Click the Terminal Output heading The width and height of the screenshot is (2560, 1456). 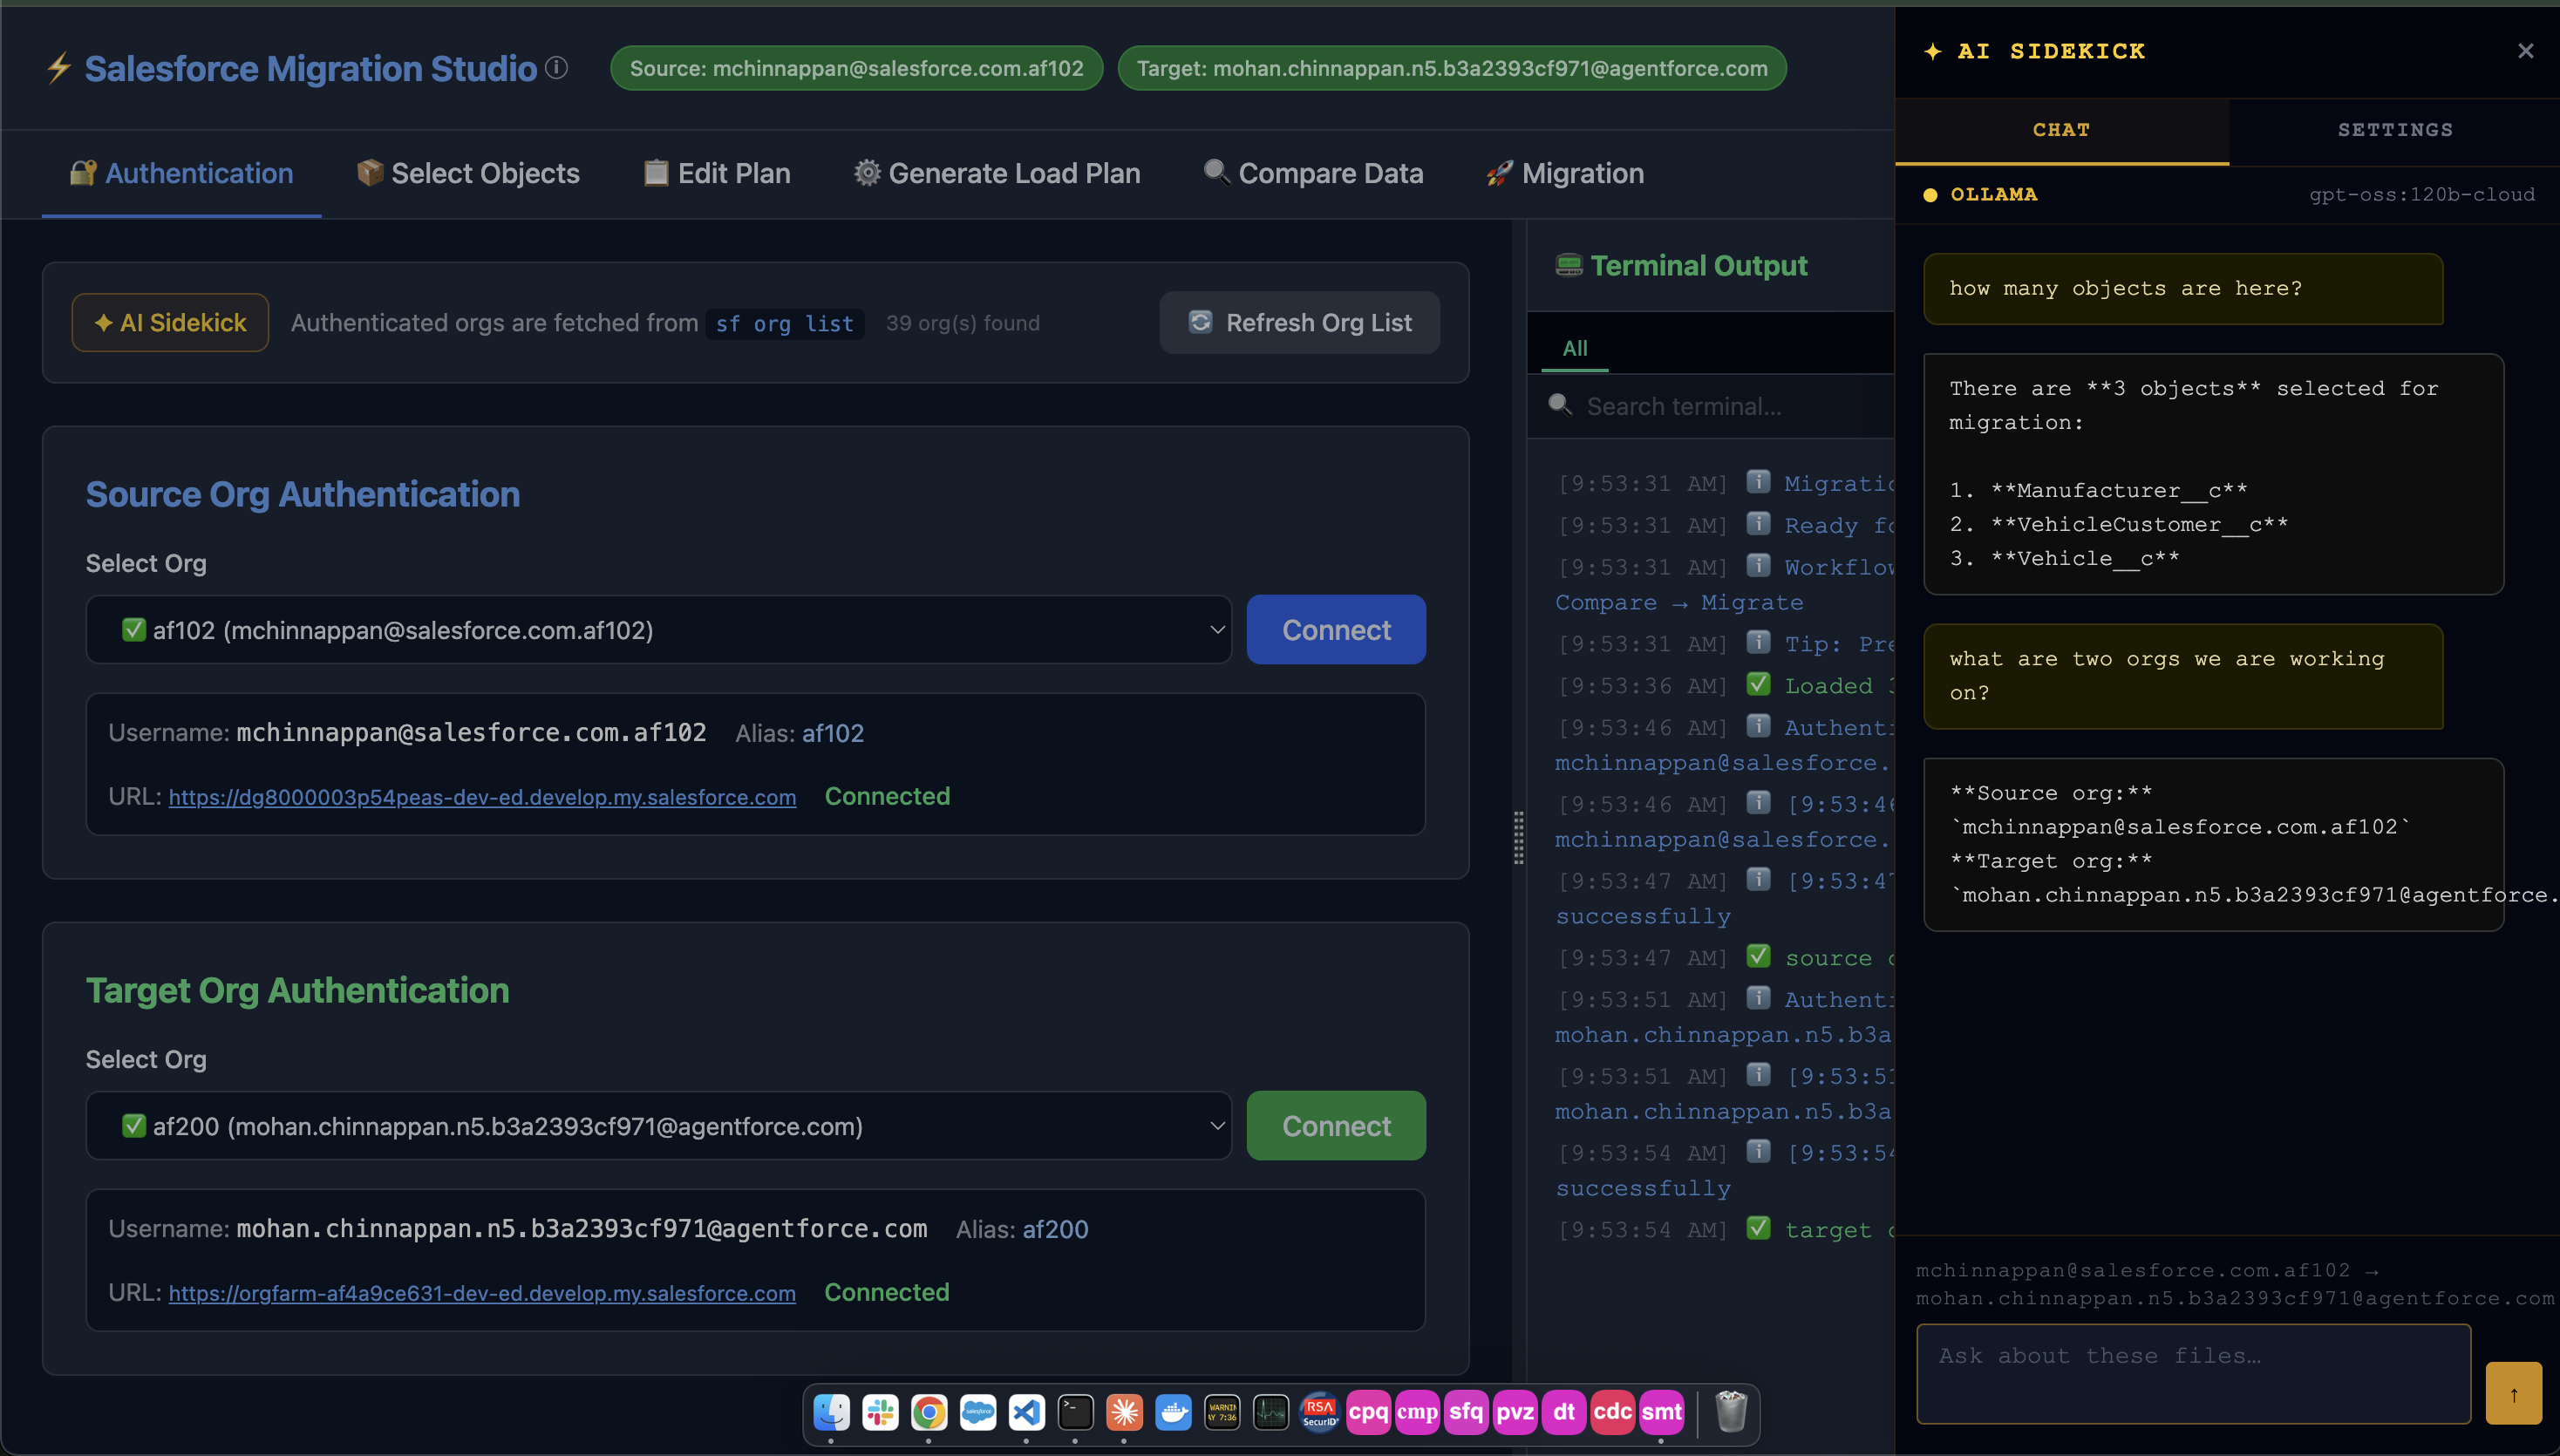1699,265
